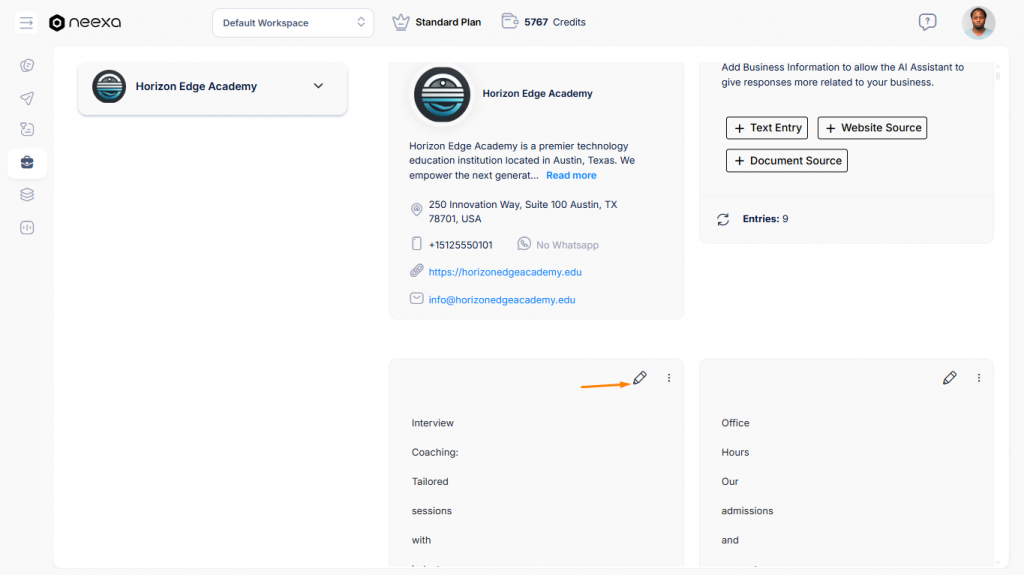Viewport: 1024px width, 575px height.
Task: Click the paper plane icon in the sidebar
Action: pyautogui.click(x=27, y=98)
